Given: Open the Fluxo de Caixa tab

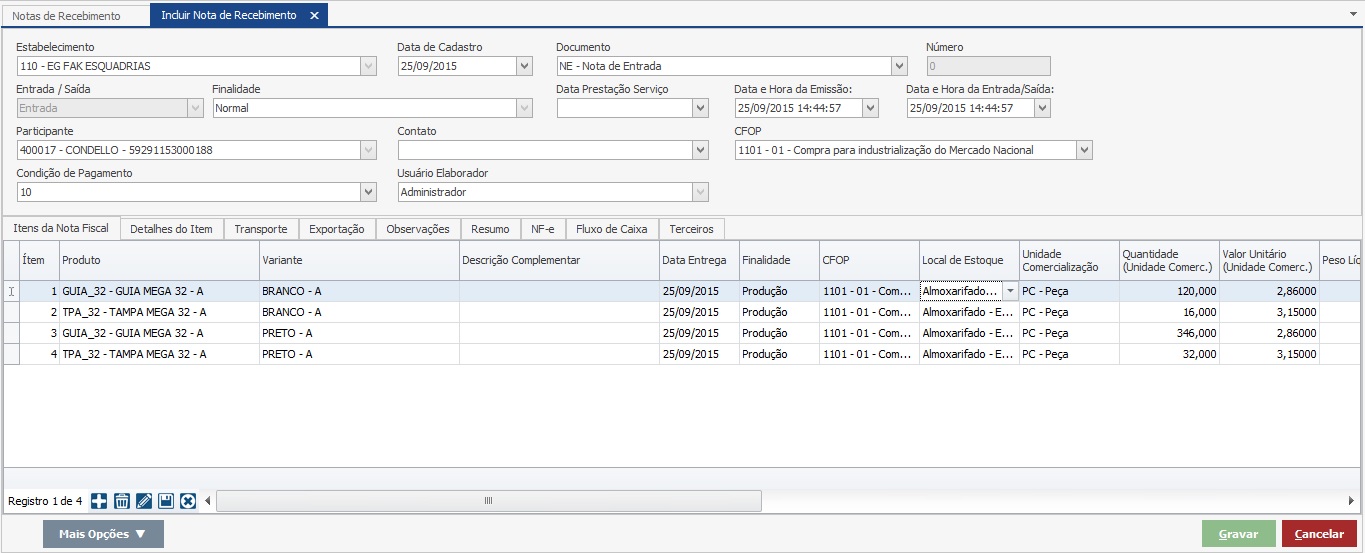Looking at the screenshot, I should 611,229.
